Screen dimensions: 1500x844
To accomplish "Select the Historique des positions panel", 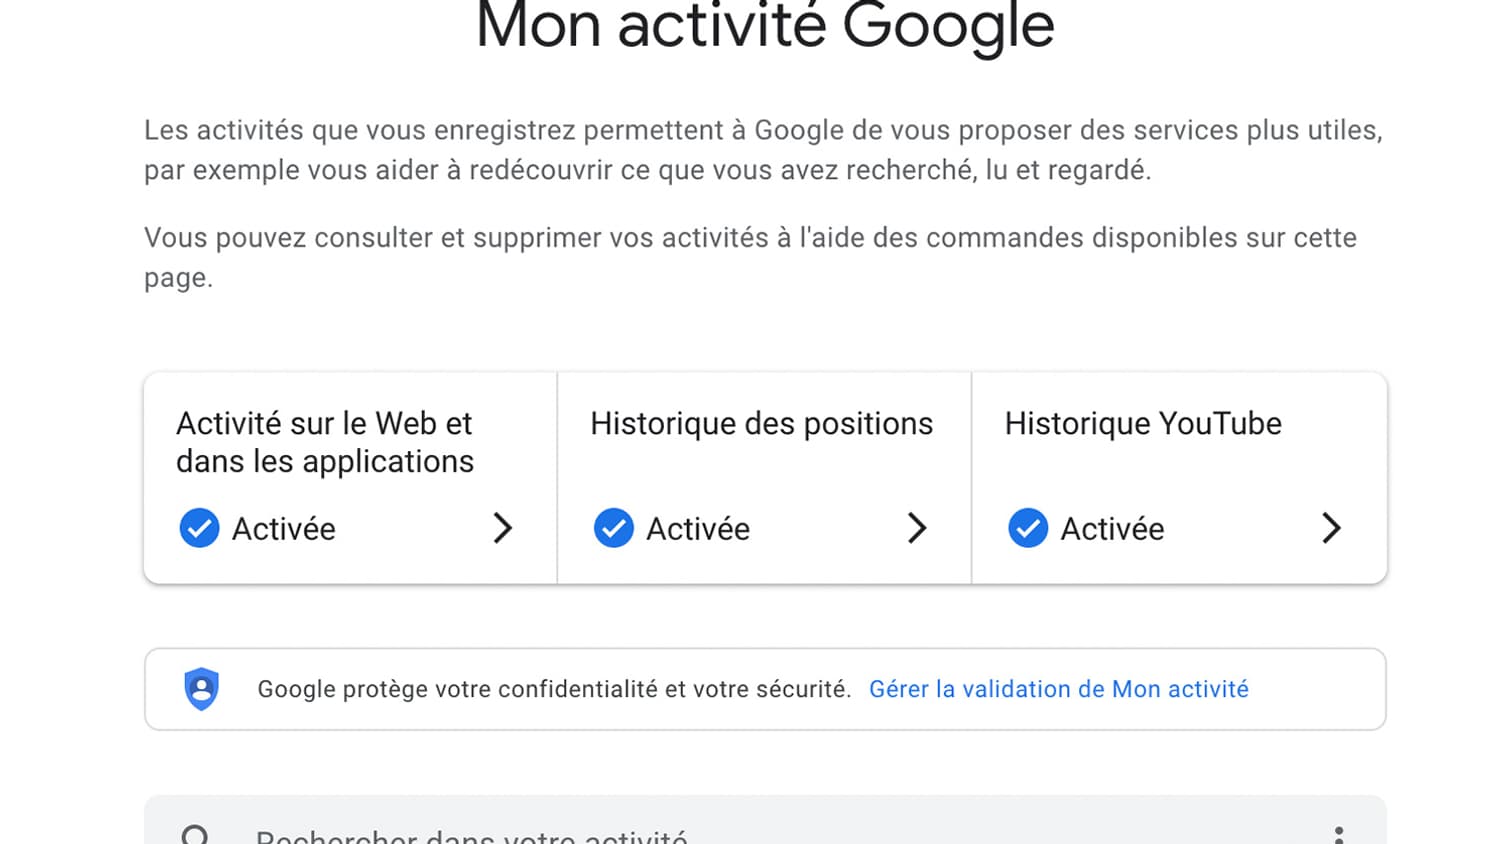I will point(762,477).
